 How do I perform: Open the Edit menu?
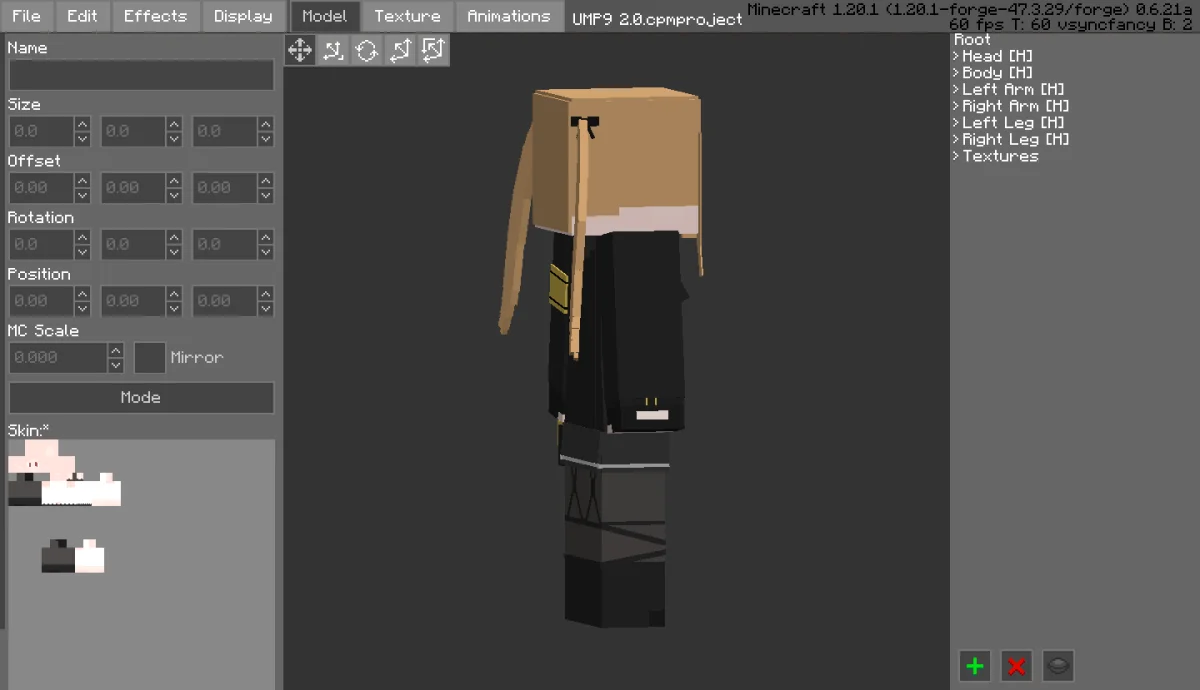click(82, 16)
